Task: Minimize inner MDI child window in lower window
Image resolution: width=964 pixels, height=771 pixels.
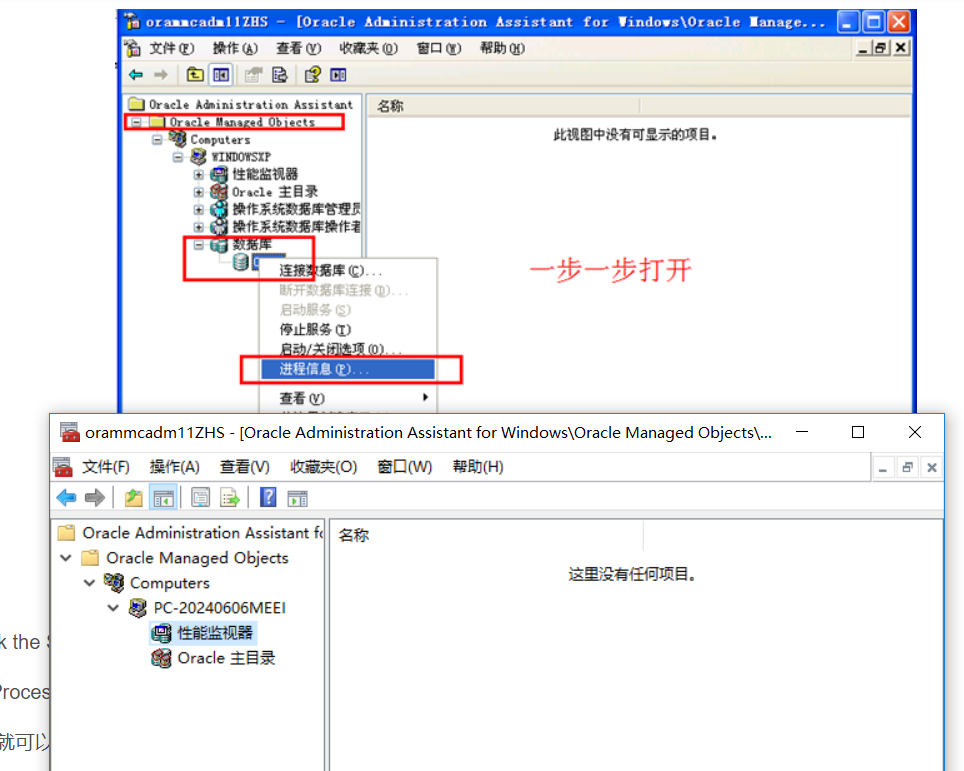Action: pyautogui.click(x=883, y=468)
